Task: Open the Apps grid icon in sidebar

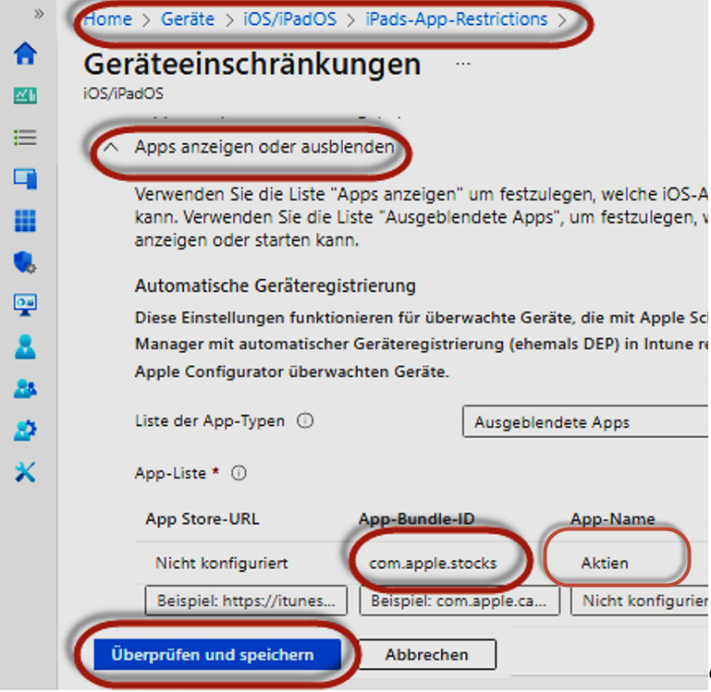Action: click(x=25, y=221)
